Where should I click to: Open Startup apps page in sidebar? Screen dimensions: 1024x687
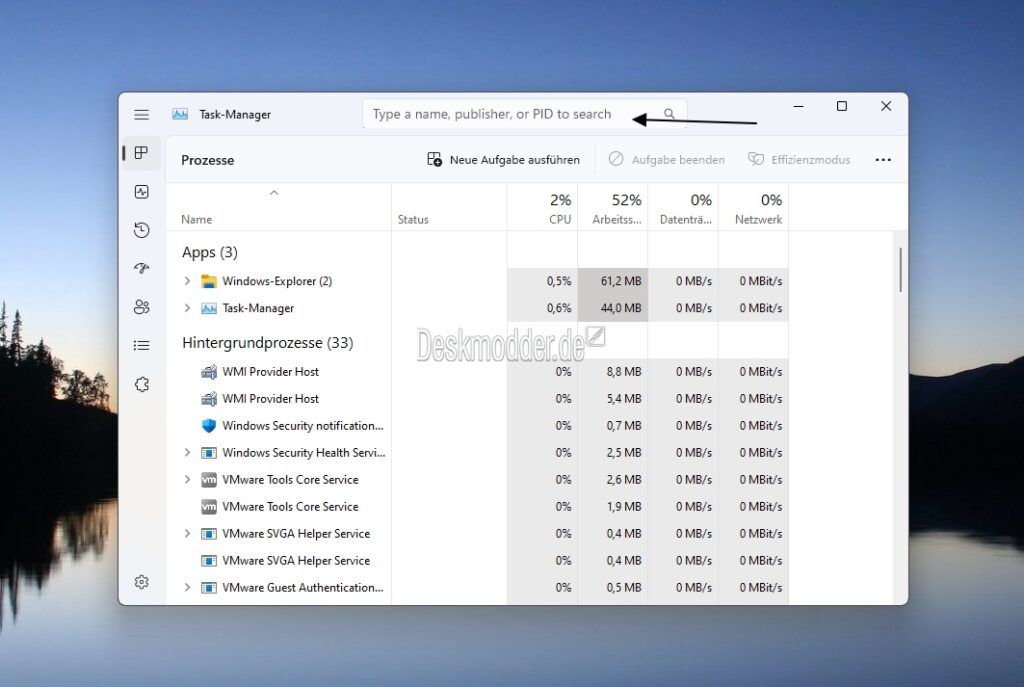[x=142, y=268]
